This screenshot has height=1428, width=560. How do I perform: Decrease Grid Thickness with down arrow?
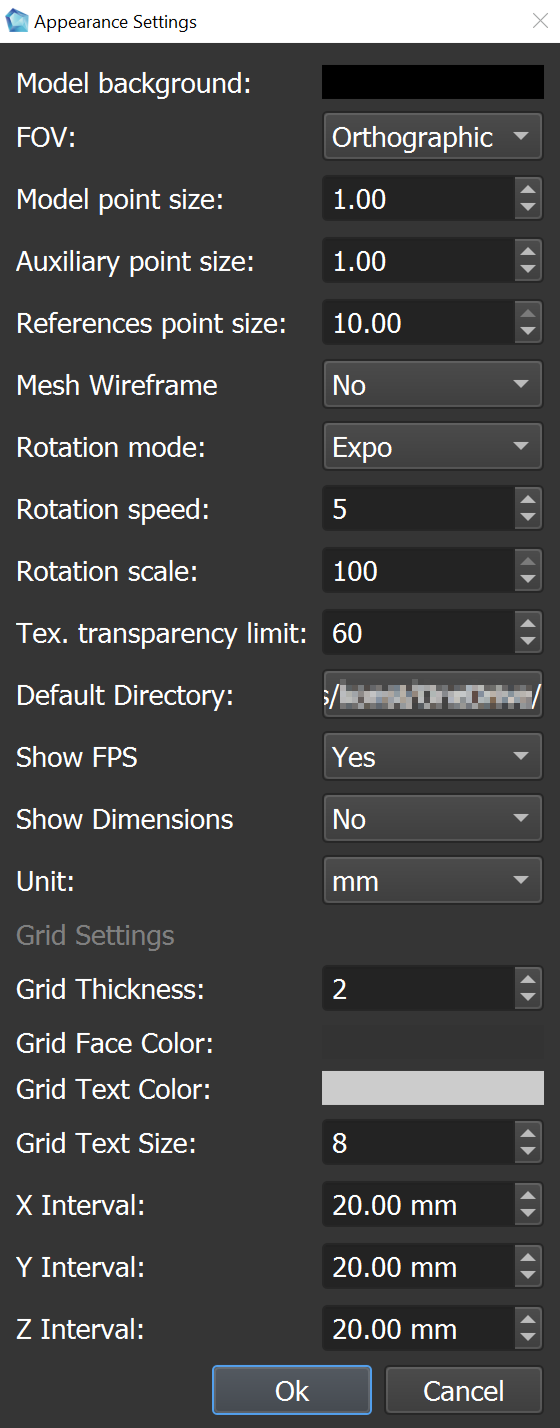point(528,1000)
